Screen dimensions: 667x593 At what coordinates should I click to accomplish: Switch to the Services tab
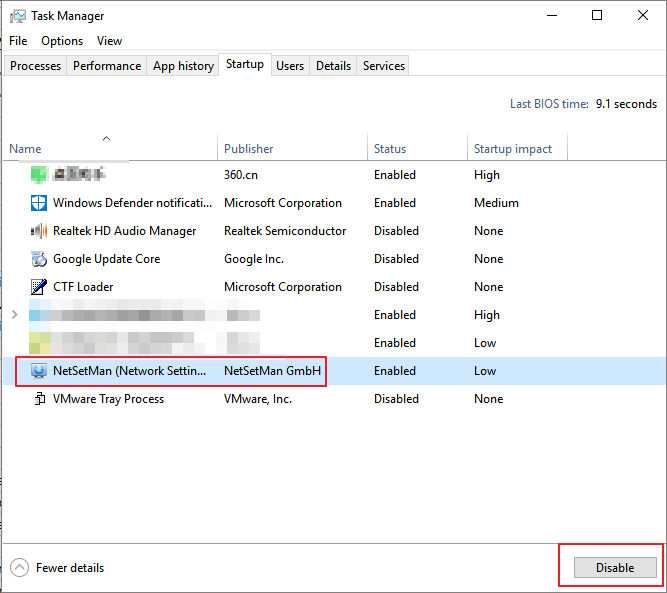click(x=384, y=66)
